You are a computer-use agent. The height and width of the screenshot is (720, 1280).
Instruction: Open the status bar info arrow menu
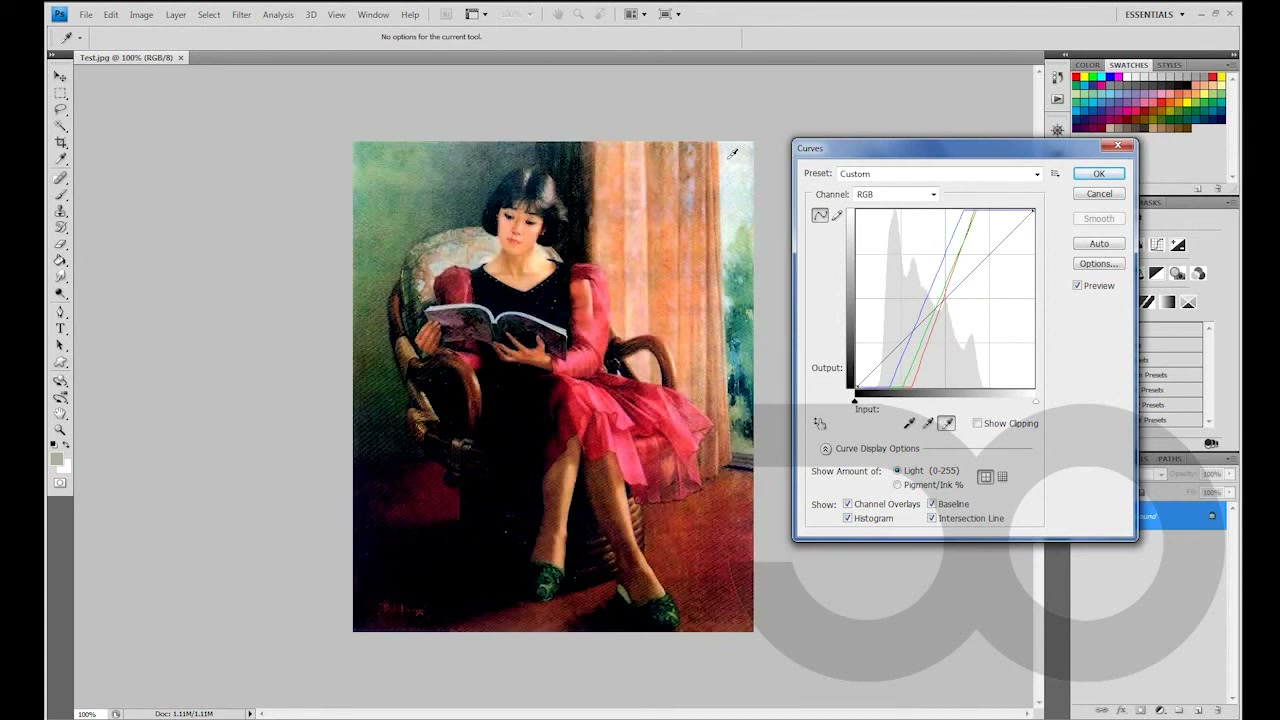tap(250, 714)
